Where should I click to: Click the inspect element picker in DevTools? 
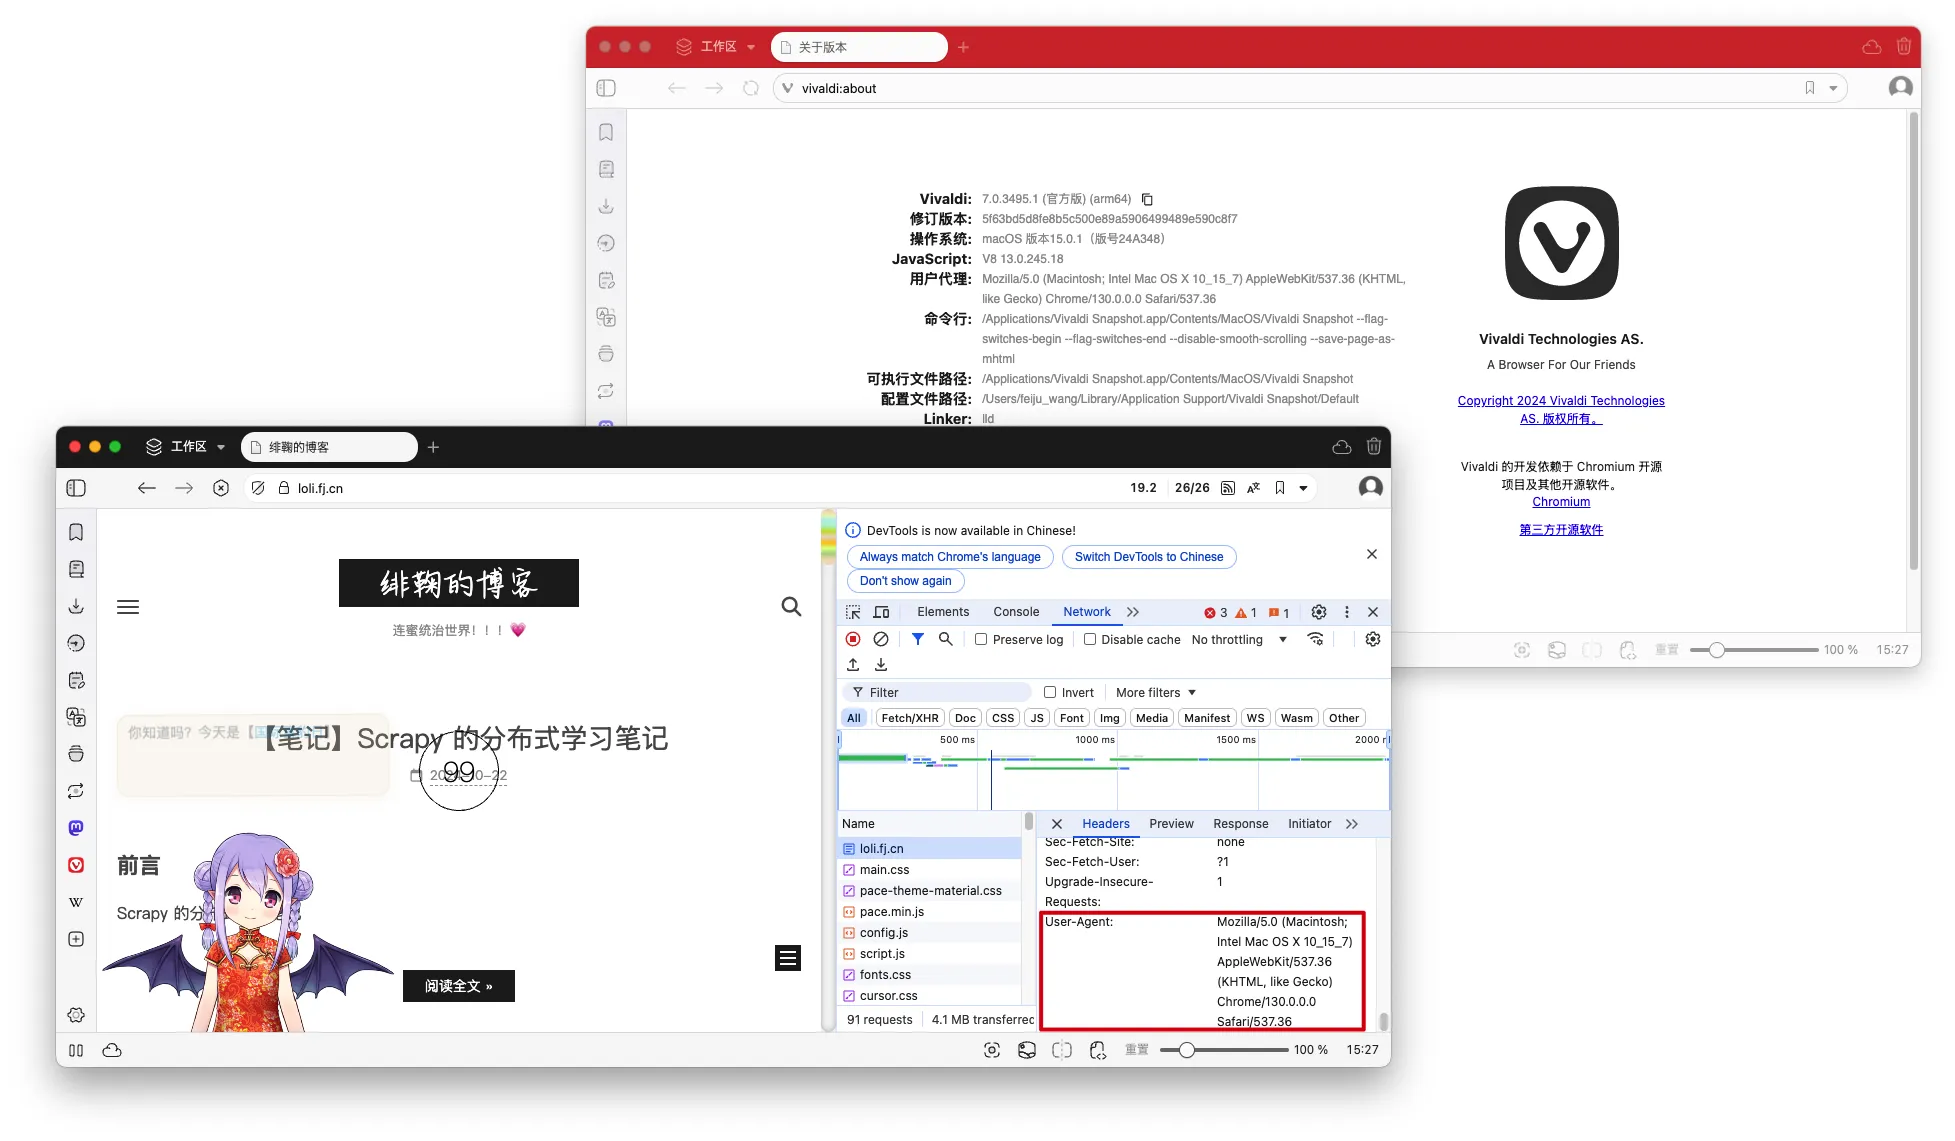(853, 612)
